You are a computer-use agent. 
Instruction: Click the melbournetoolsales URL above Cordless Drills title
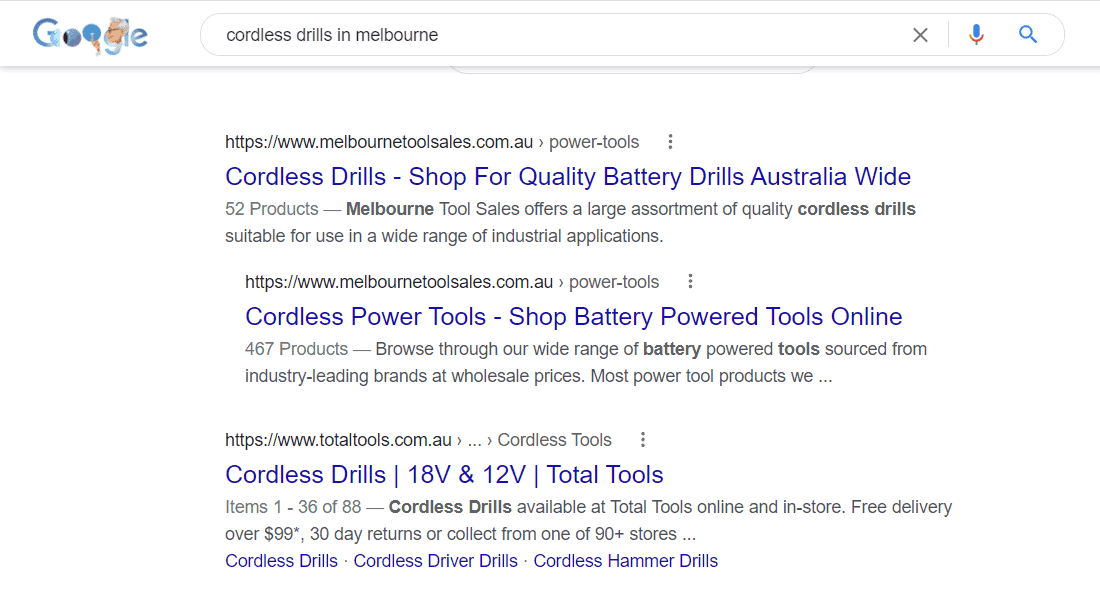click(x=379, y=142)
